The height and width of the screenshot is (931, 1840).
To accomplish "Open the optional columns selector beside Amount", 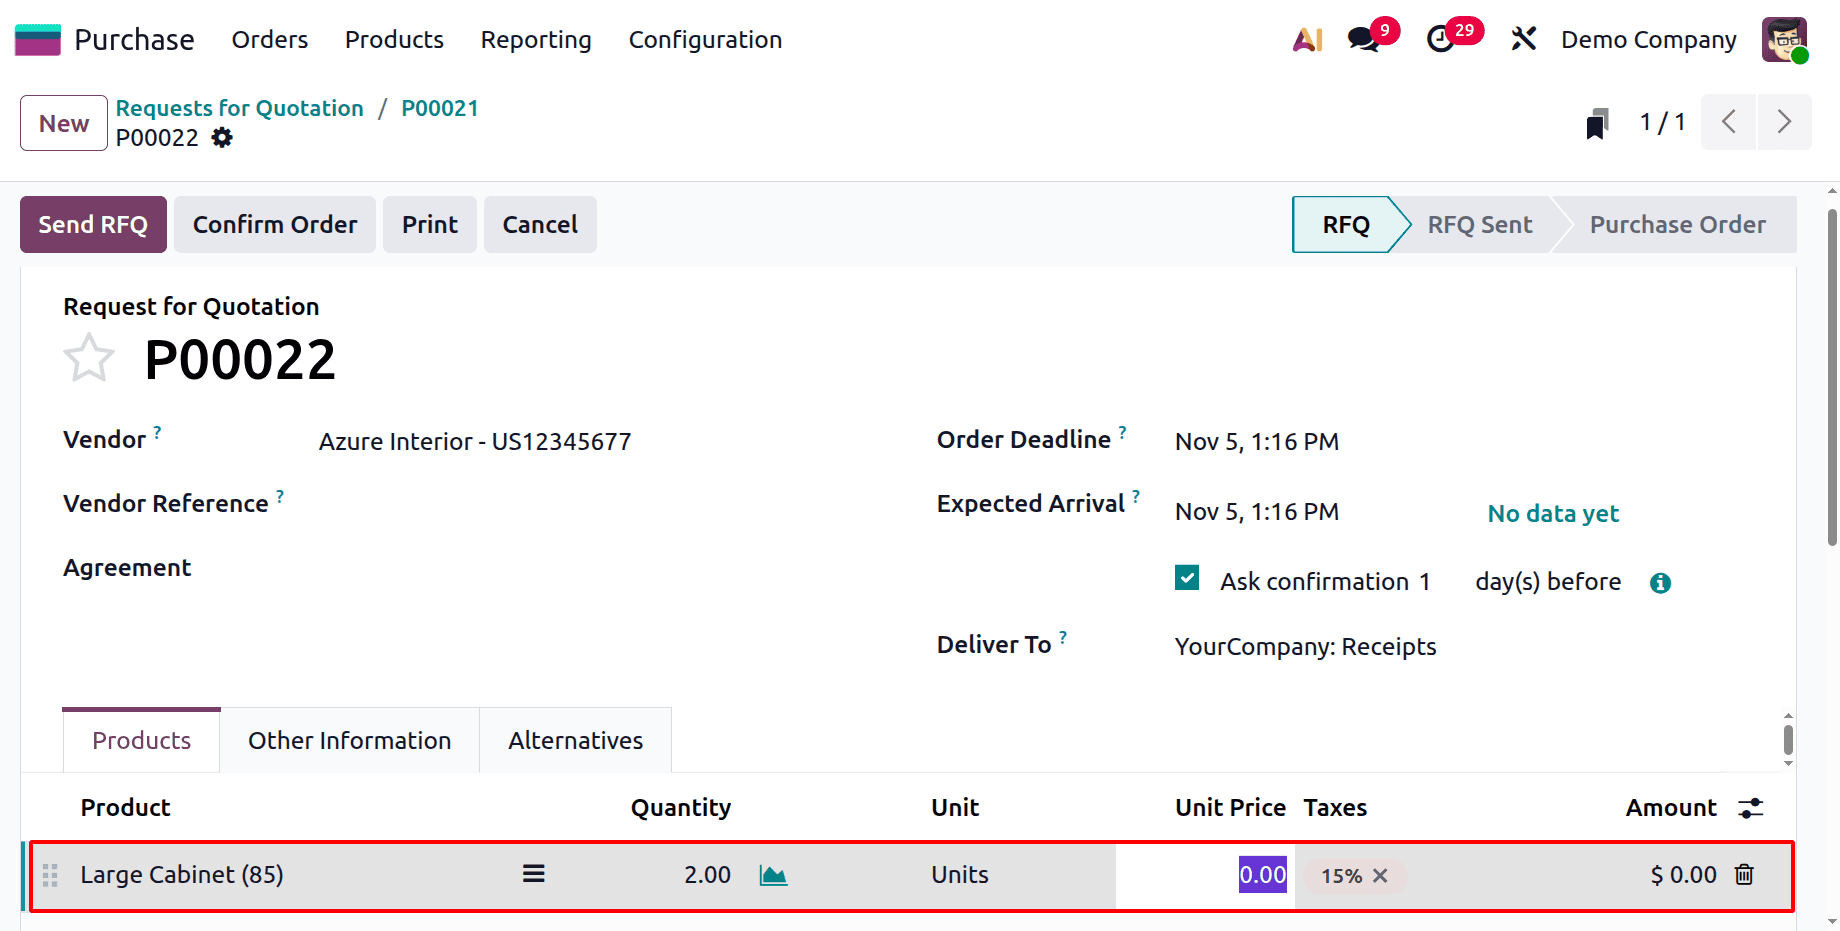I will click(1752, 807).
